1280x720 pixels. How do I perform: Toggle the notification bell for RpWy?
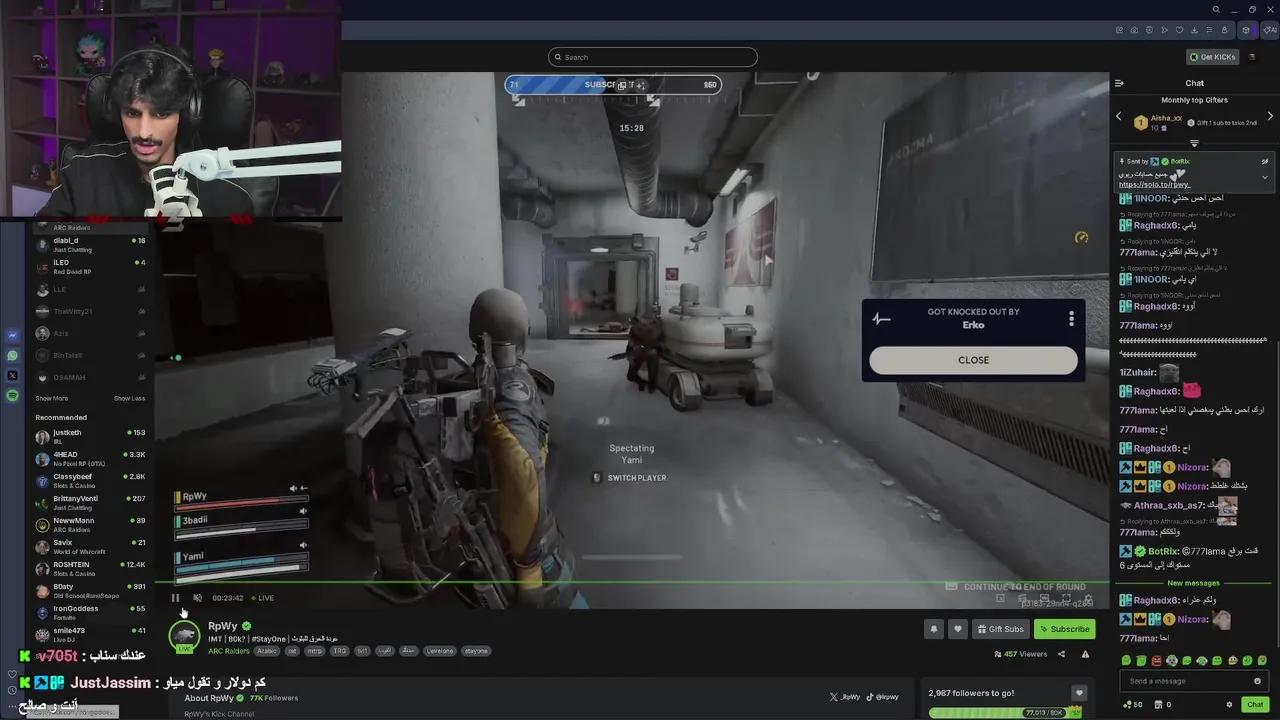934,629
